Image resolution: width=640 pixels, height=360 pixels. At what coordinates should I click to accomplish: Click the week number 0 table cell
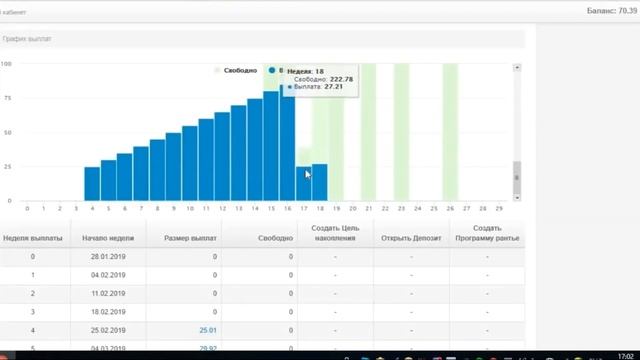[x=33, y=257]
